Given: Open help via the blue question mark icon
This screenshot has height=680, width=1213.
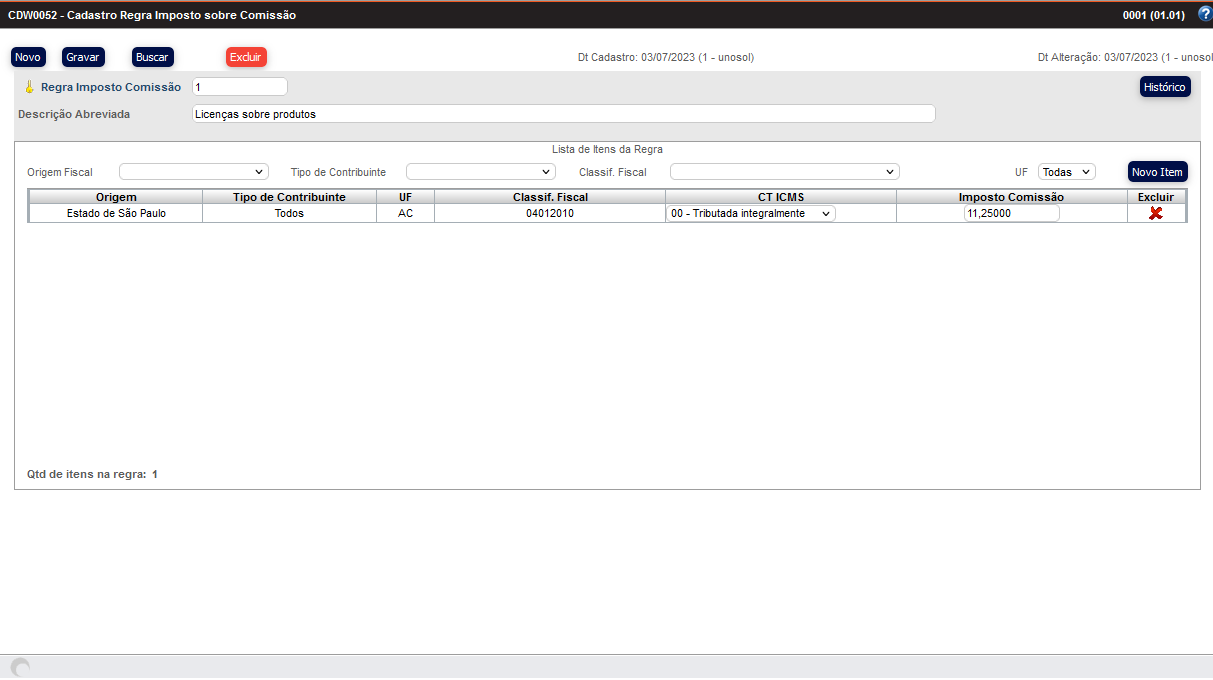Looking at the screenshot, I should tap(1203, 13).
